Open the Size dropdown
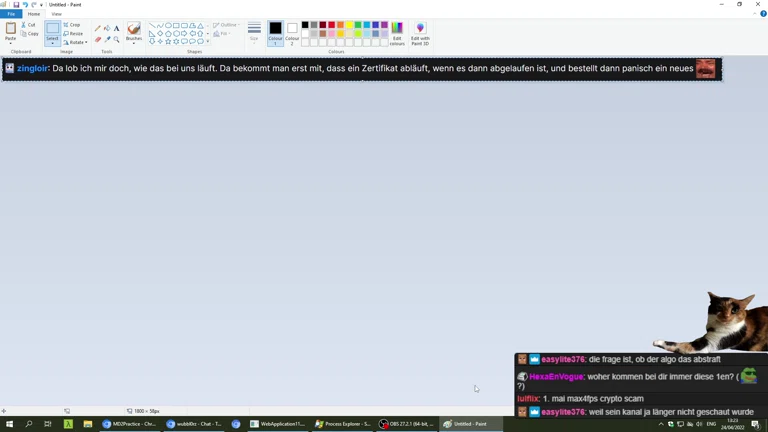This screenshot has height=432, width=768. (254, 33)
